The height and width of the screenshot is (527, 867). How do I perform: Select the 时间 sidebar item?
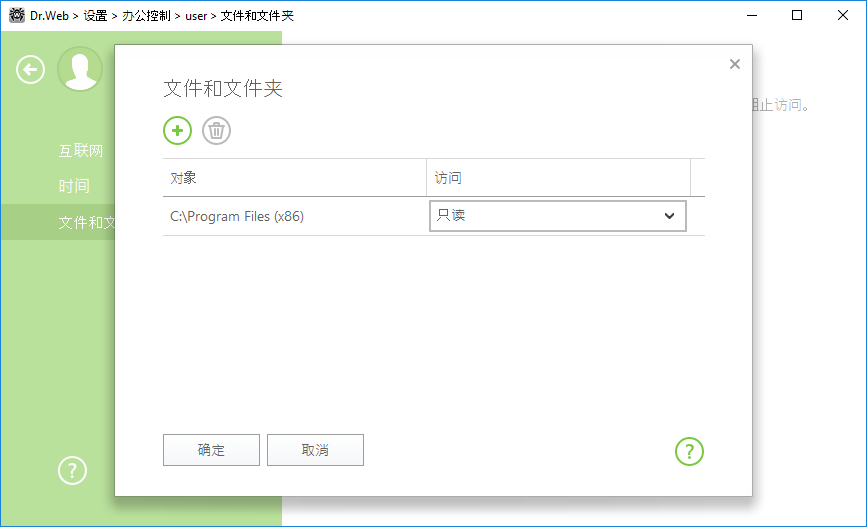pyautogui.click(x=74, y=186)
